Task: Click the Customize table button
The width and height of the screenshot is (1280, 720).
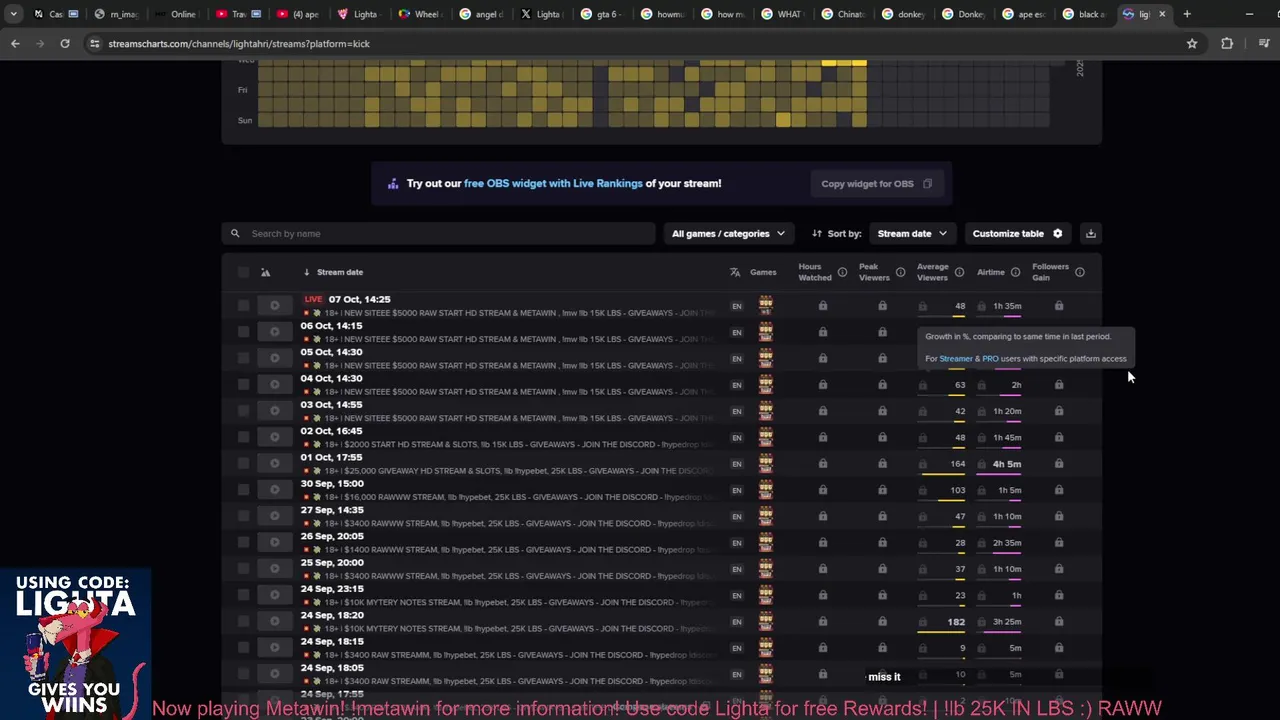Action: 1018,233
